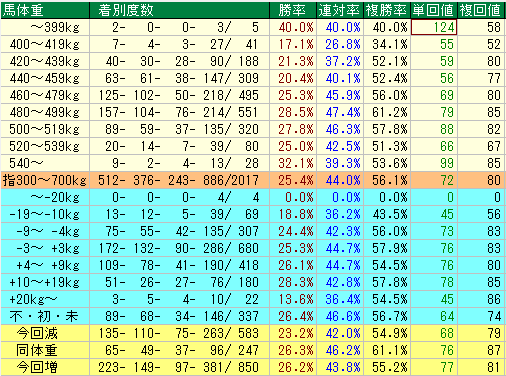The height and width of the screenshot is (376, 506).
Task: Select the ～-20kg row label
Action: click(45, 197)
